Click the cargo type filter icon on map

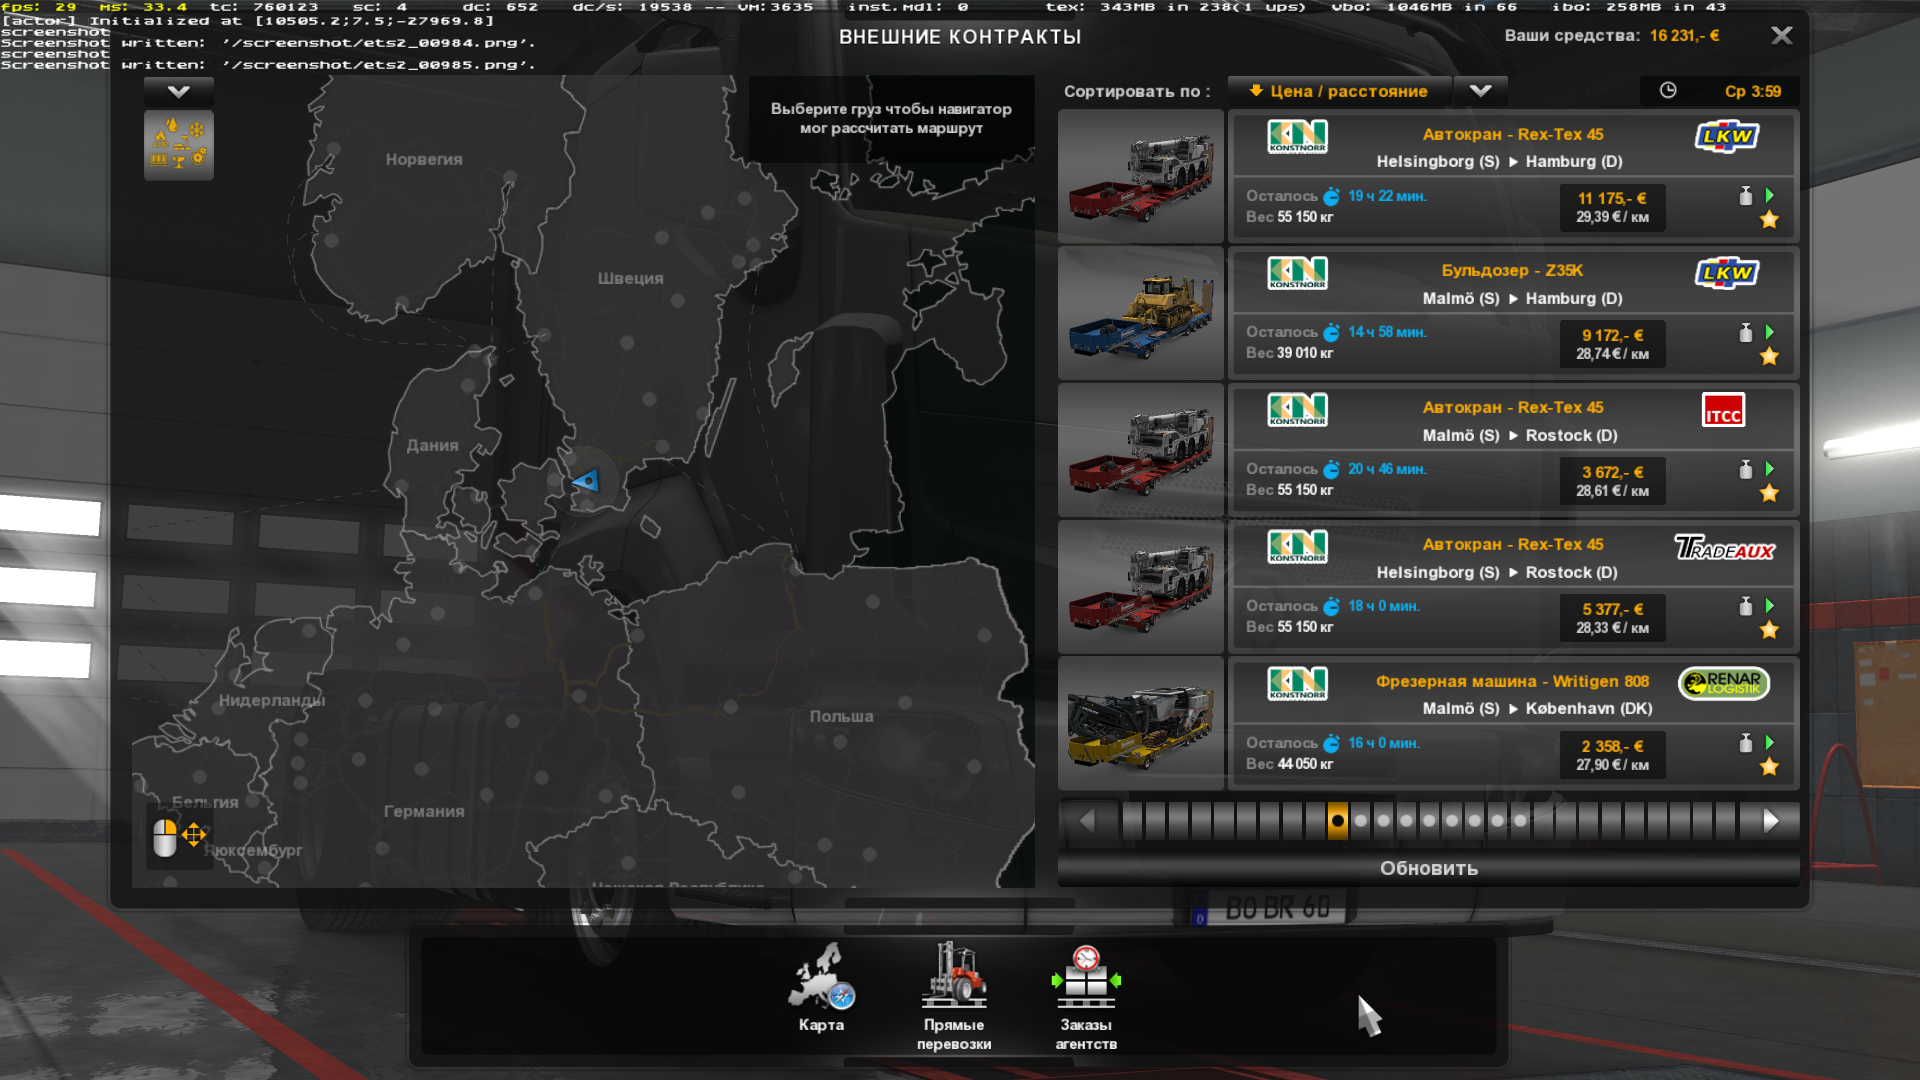(x=178, y=145)
